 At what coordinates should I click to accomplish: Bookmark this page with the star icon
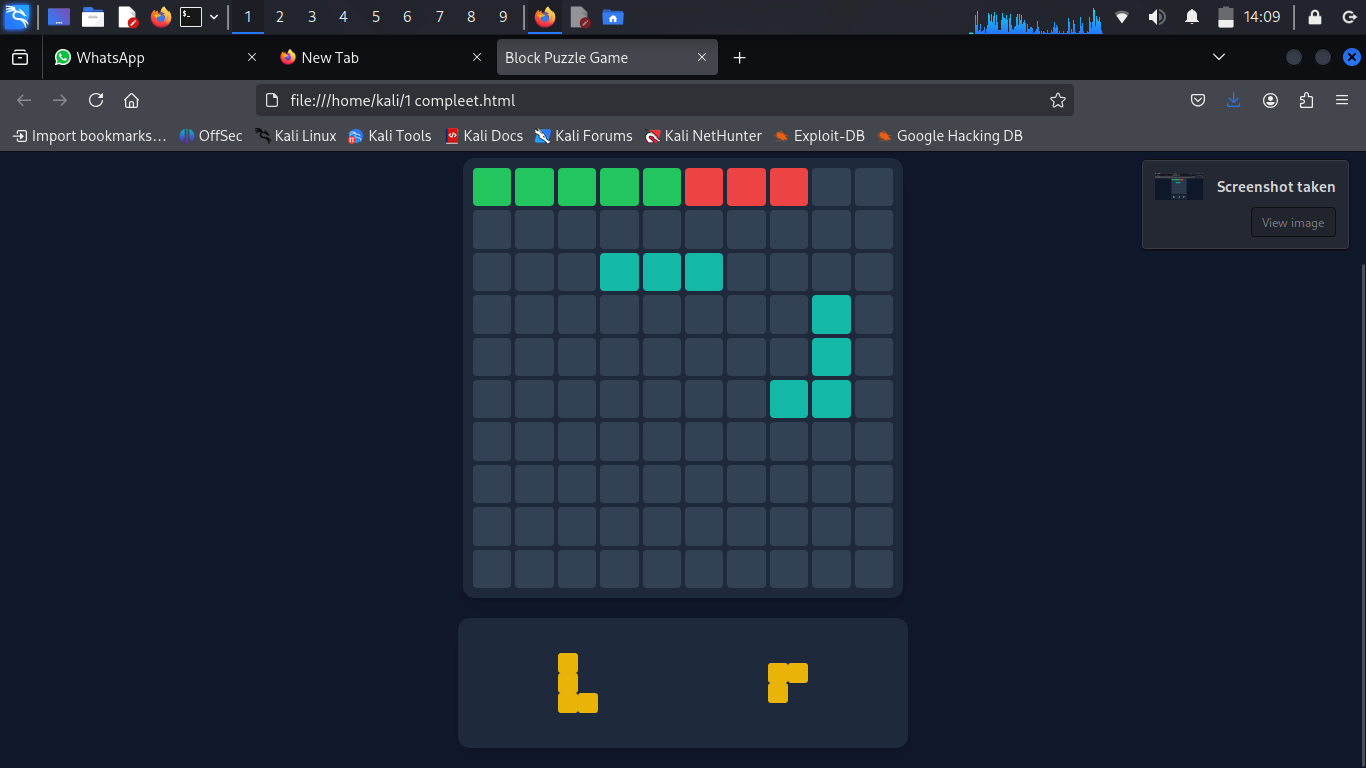pyautogui.click(x=1057, y=100)
